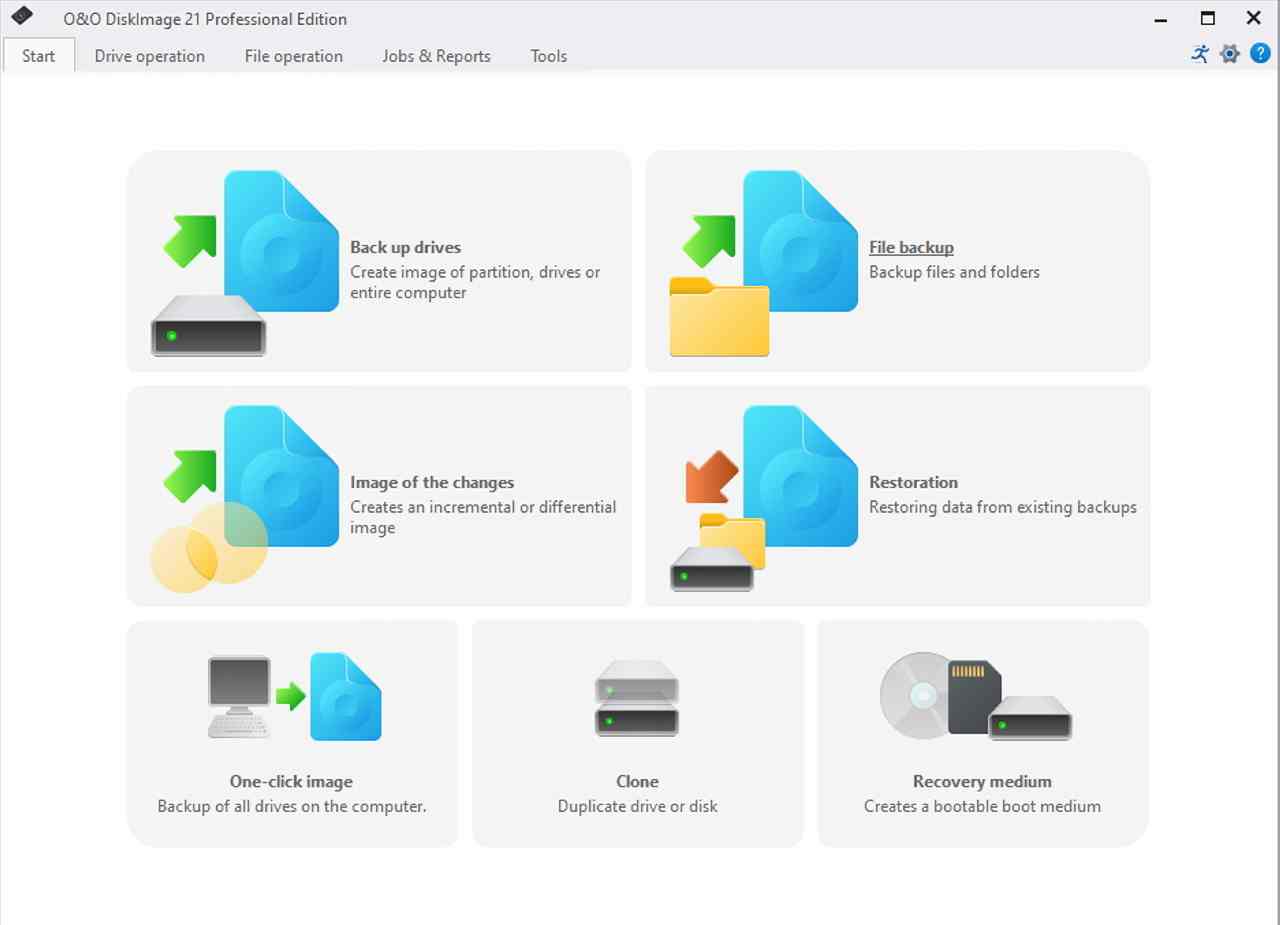Click the Clone stacked drives icon
1280x925 pixels.
pyautogui.click(x=637, y=698)
